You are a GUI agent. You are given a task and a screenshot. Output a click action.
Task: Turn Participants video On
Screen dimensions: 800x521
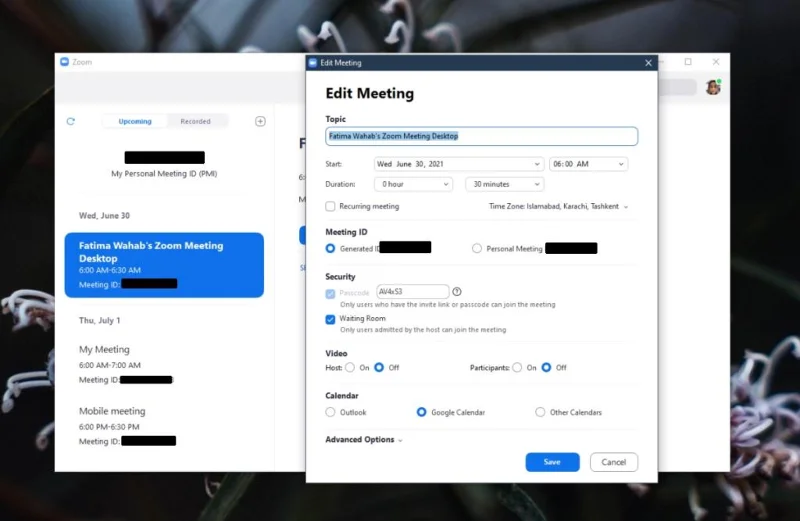[517, 367]
